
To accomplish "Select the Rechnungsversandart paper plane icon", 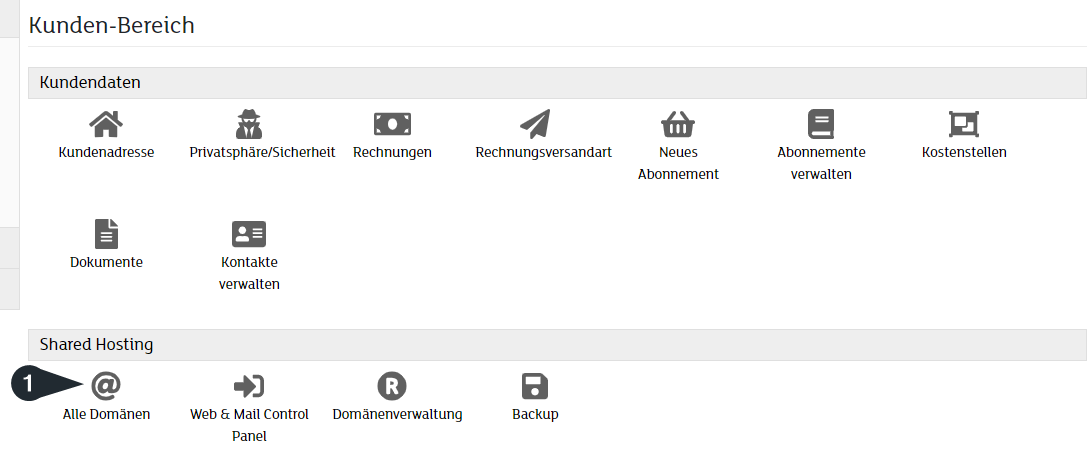I will [x=535, y=124].
